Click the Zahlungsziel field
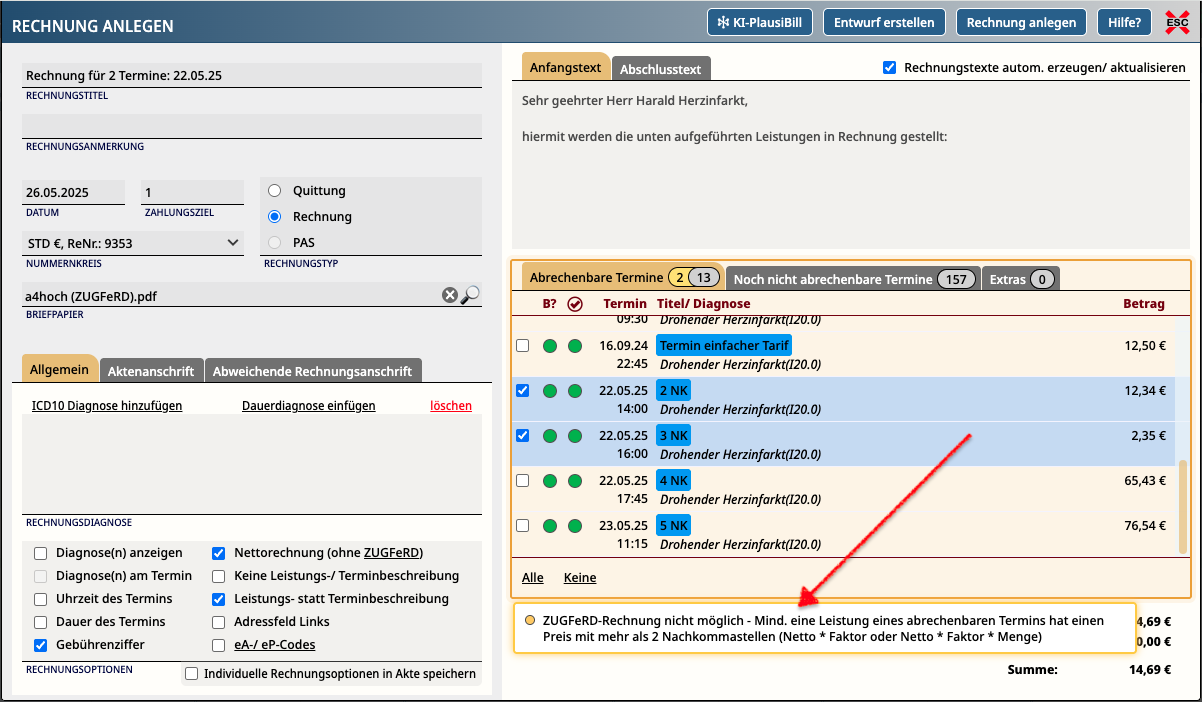1202x702 pixels. pos(192,192)
